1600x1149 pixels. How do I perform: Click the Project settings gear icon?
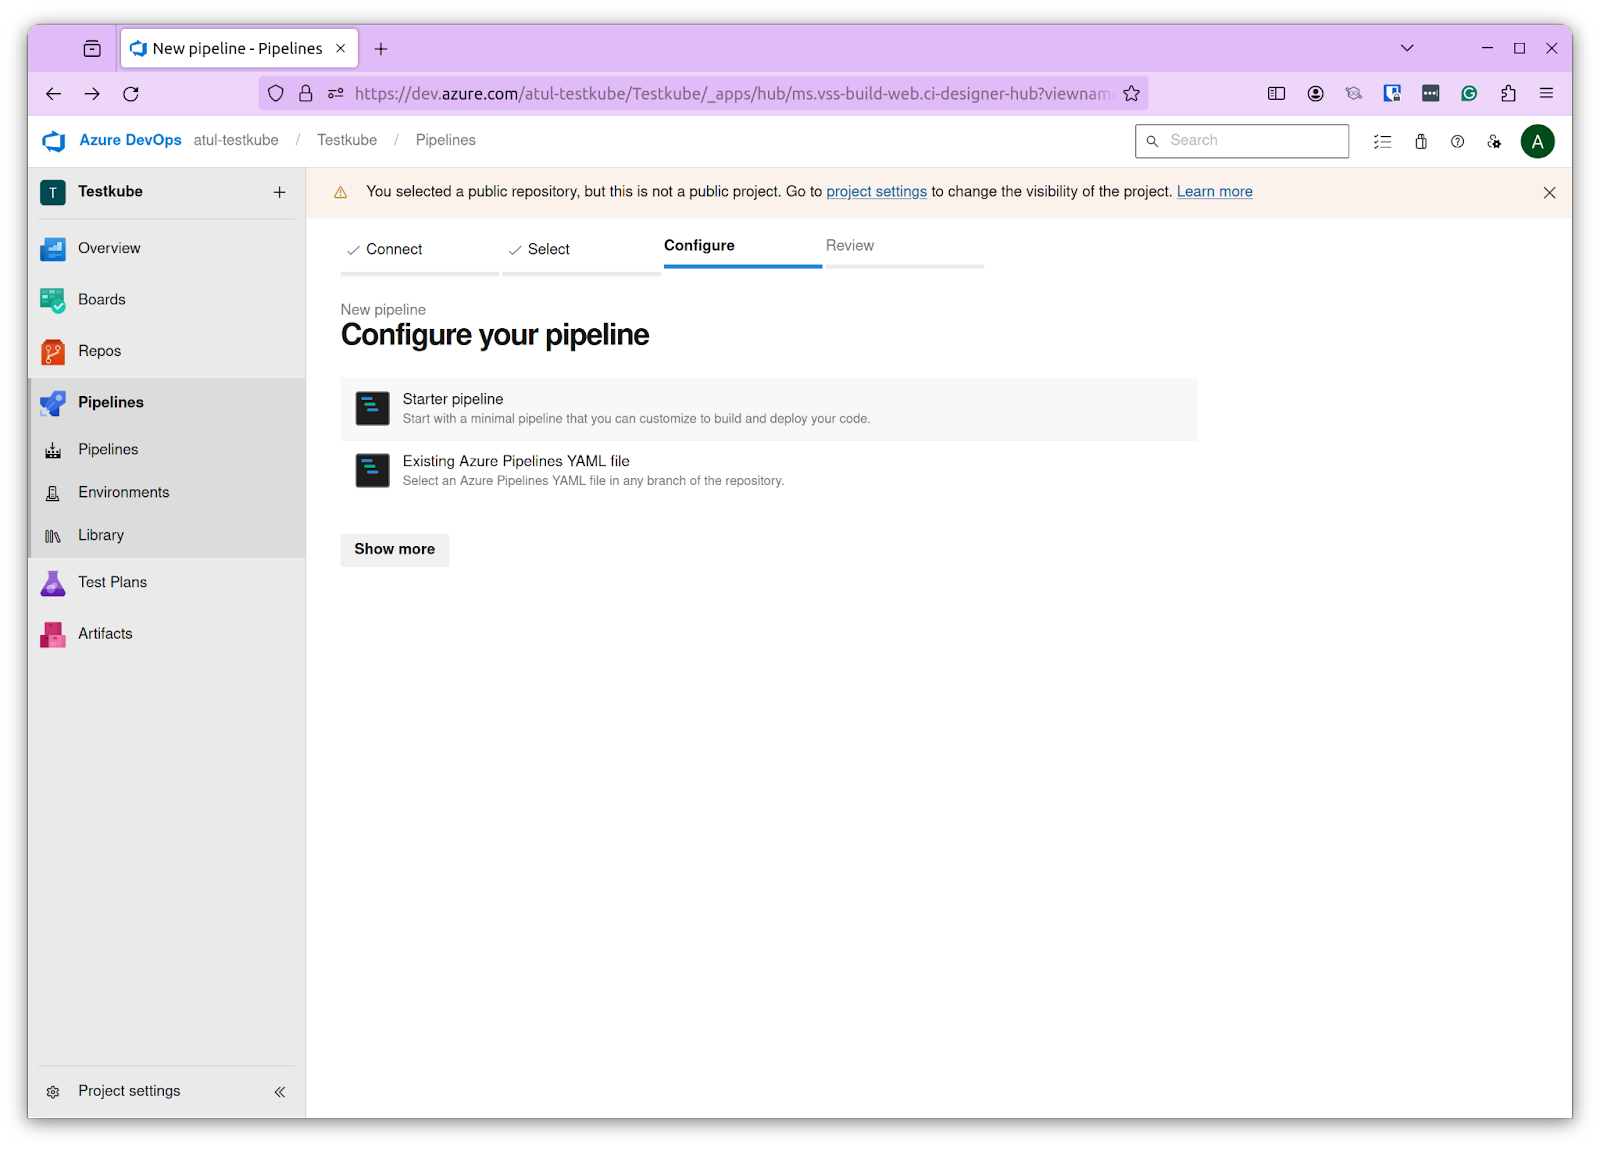[x=53, y=1092]
